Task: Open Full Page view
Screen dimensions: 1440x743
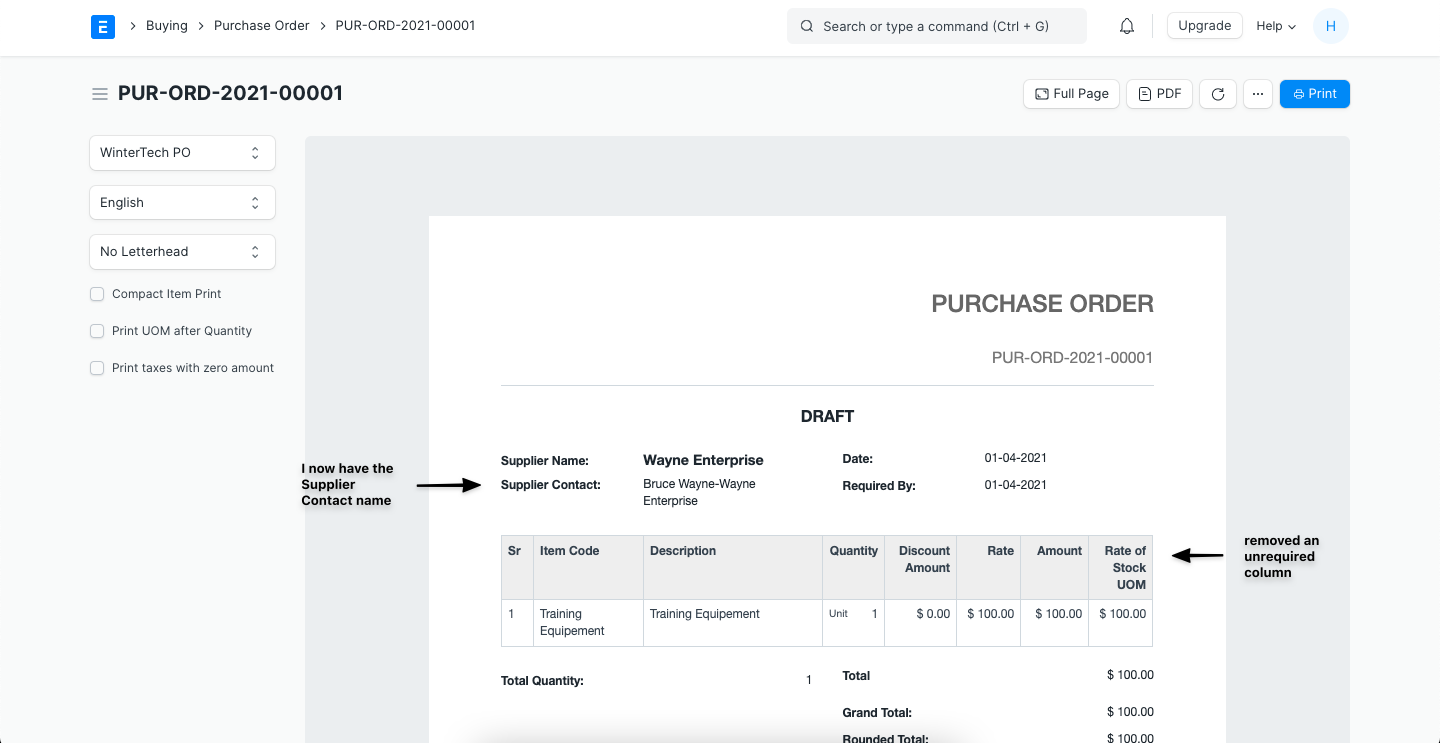Action: (1071, 94)
